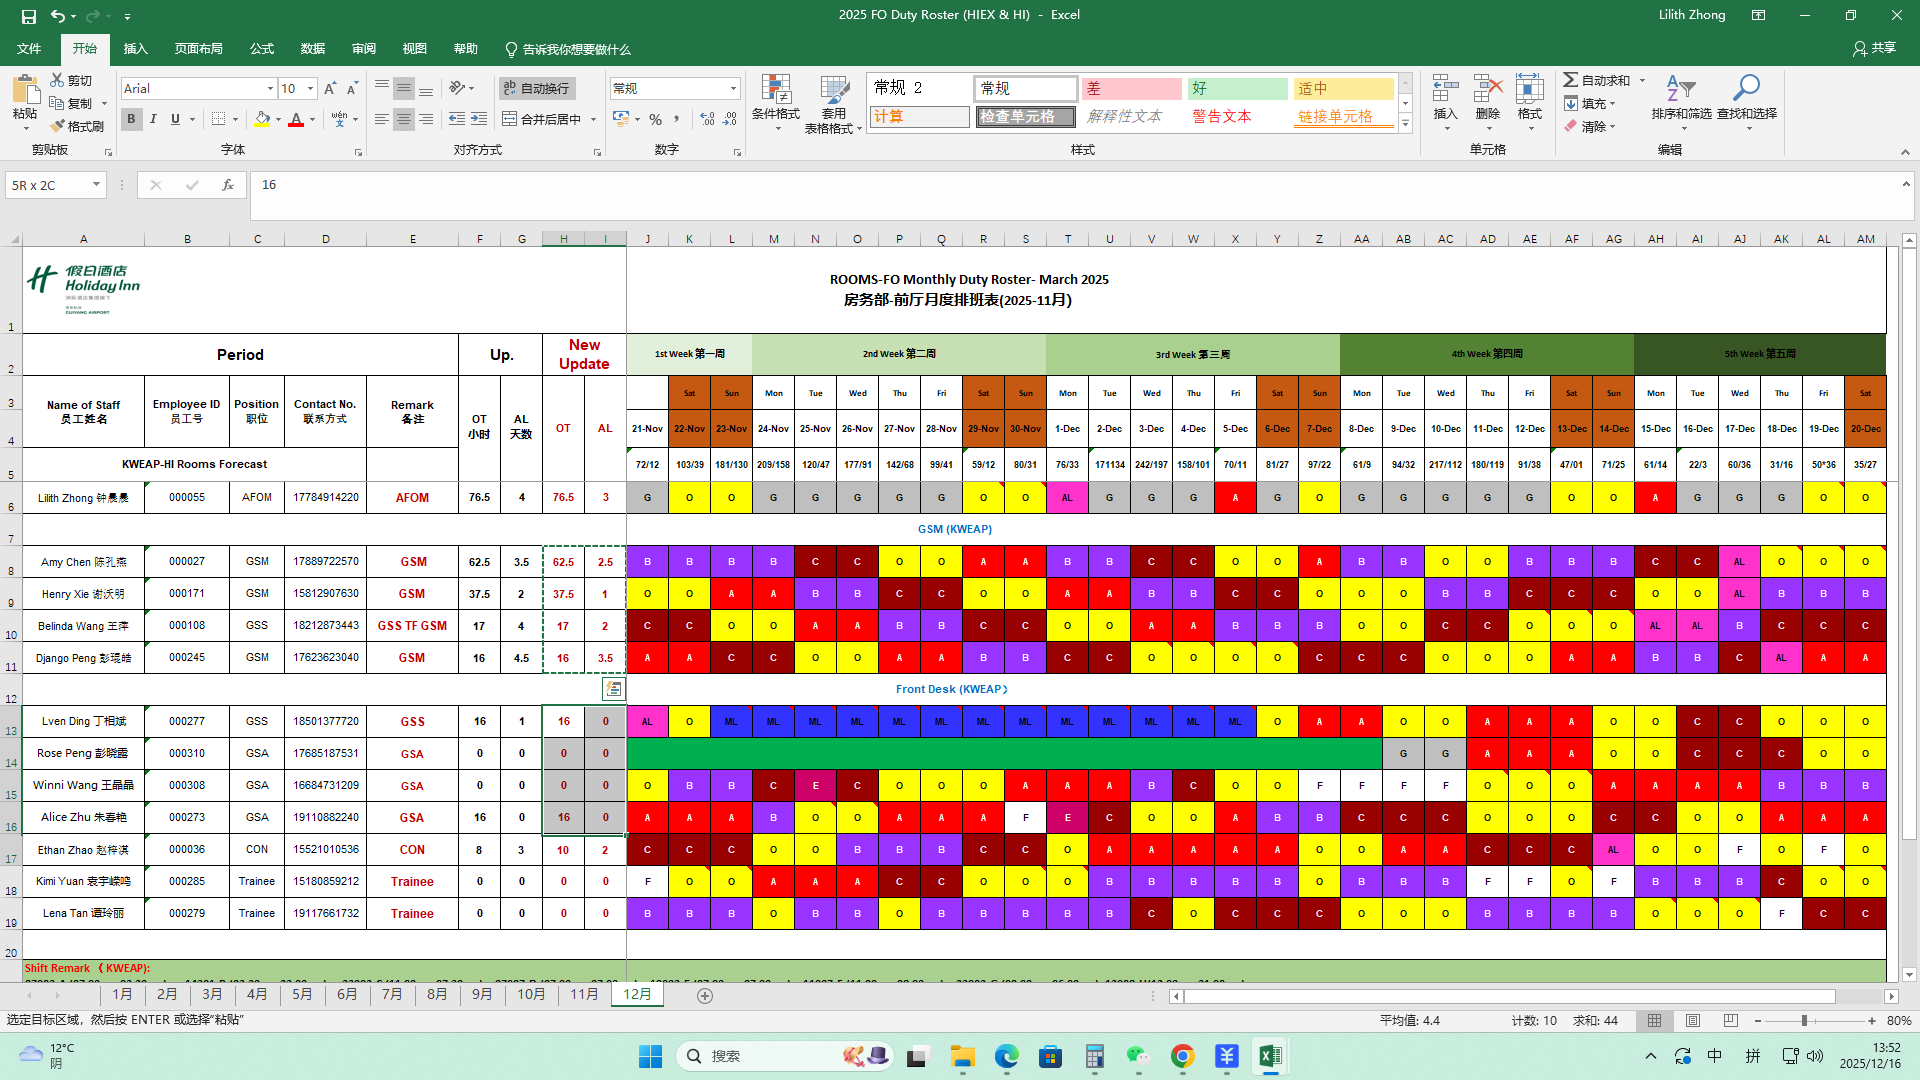Click Insert Function fx icon

pos(228,185)
